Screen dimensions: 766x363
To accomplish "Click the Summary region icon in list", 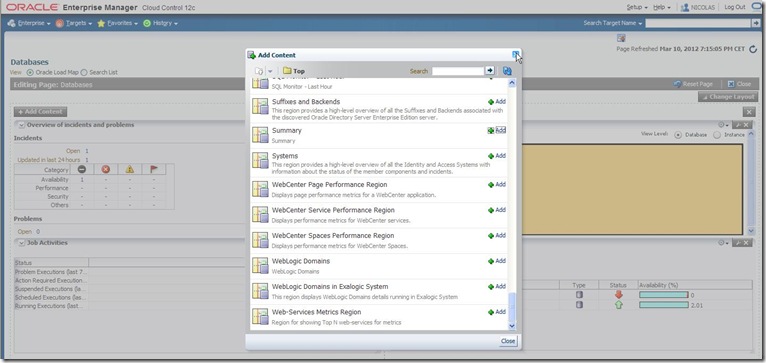I will [x=260, y=135].
